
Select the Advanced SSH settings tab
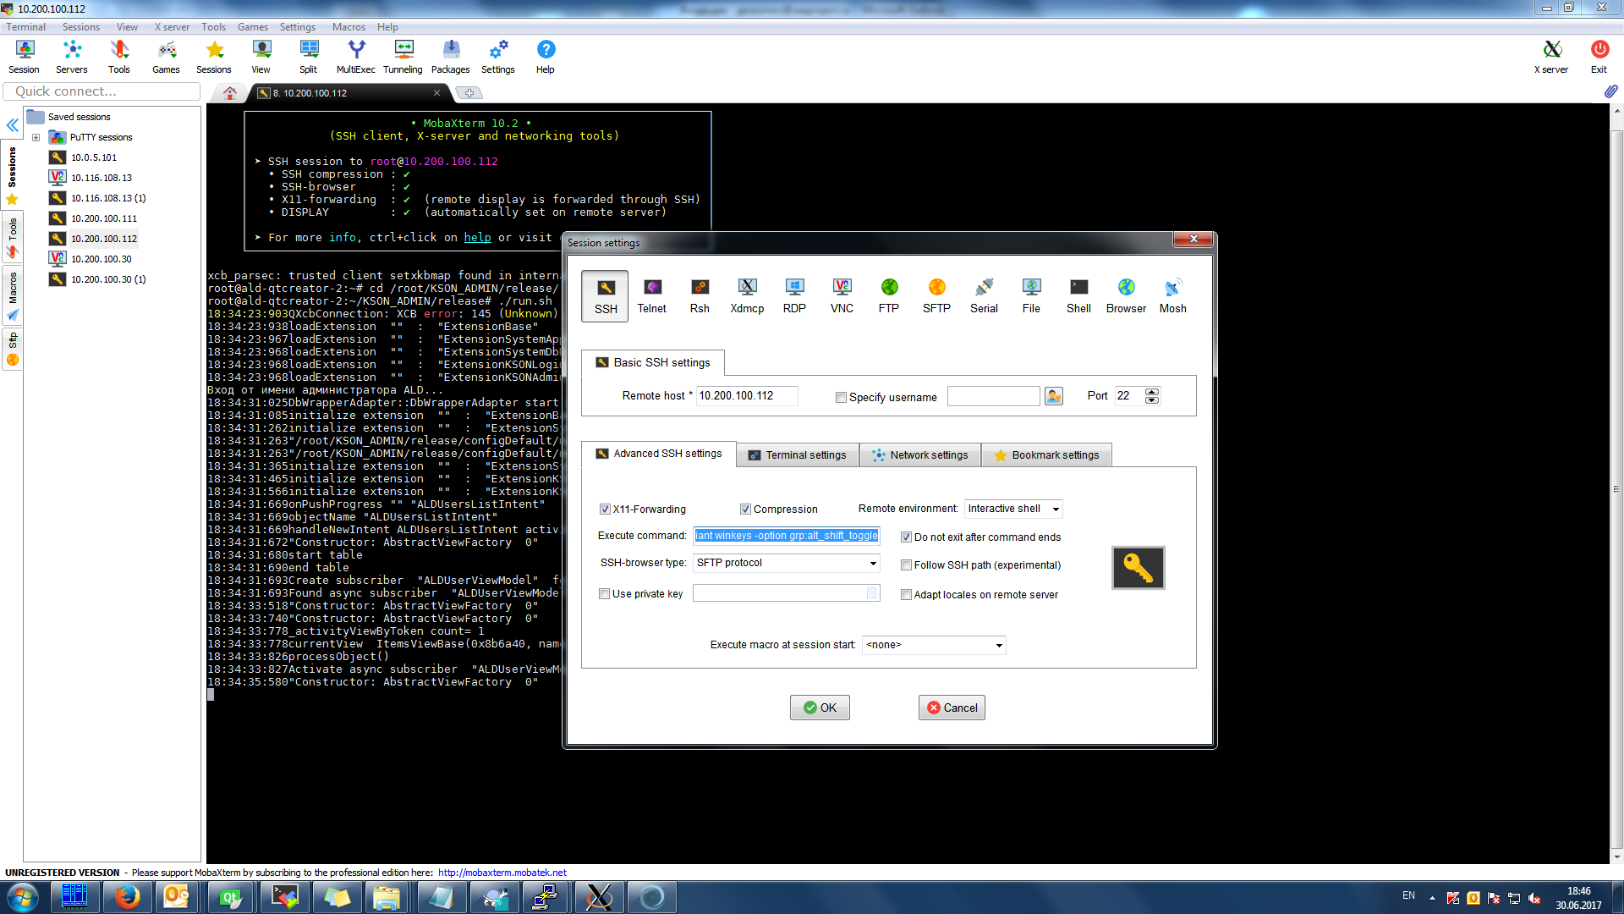(659, 454)
